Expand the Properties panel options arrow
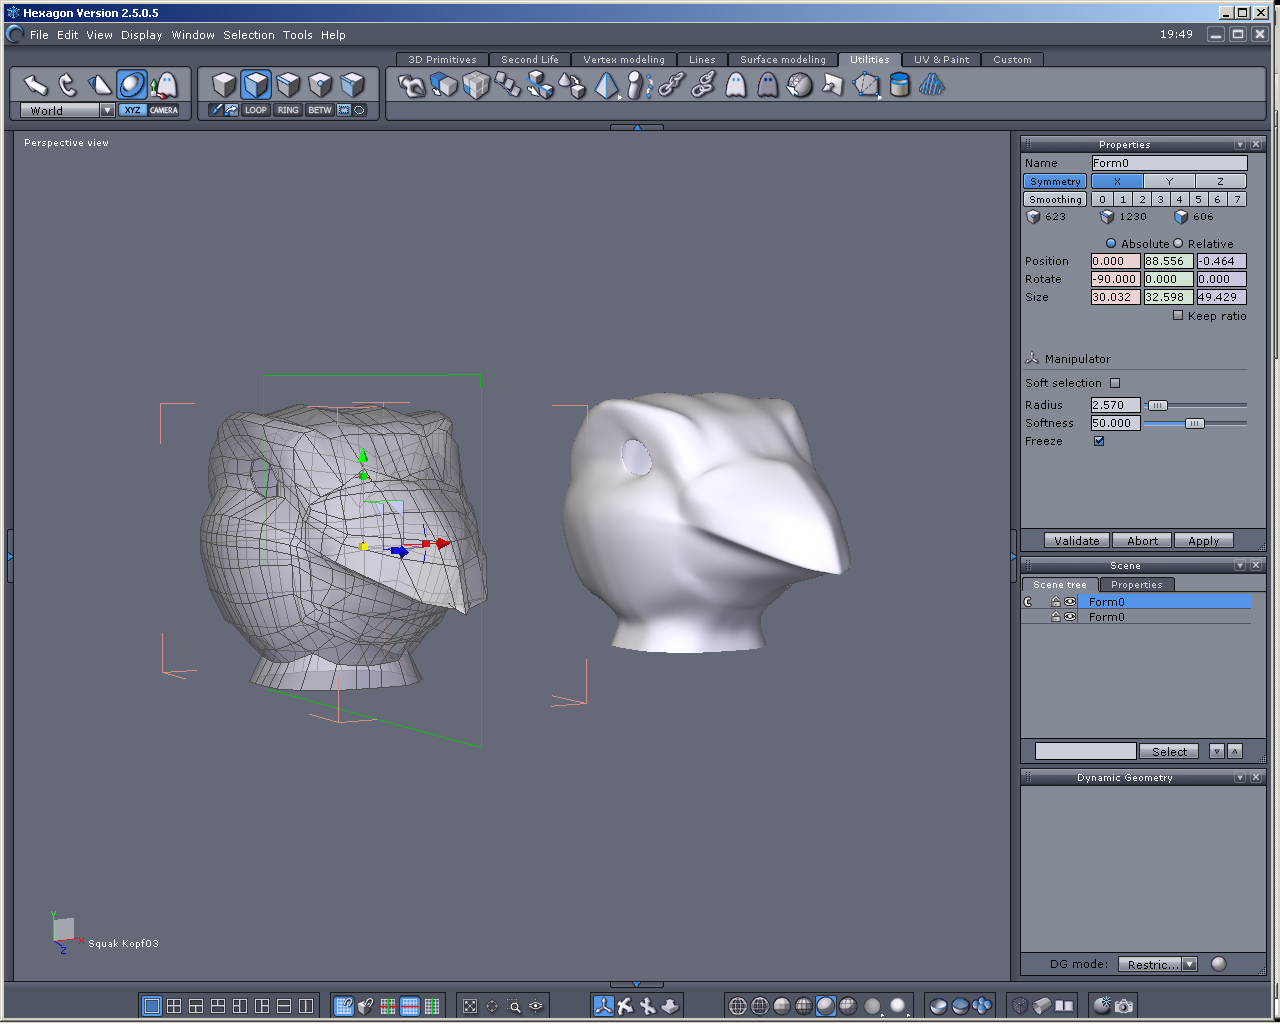Viewport: 1280px width, 1024px height. click(x=1240, y=145)
